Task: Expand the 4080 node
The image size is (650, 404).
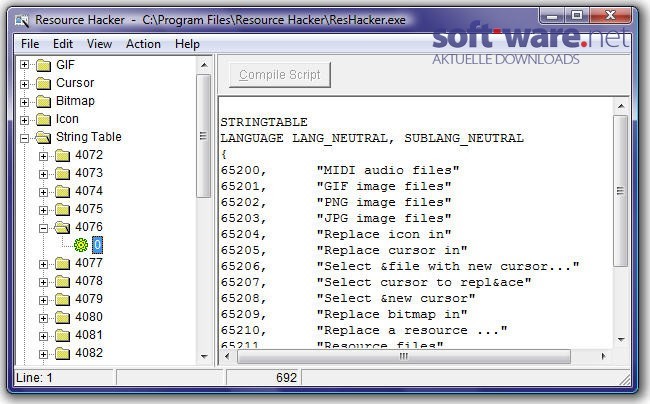Action: [44, 318]
